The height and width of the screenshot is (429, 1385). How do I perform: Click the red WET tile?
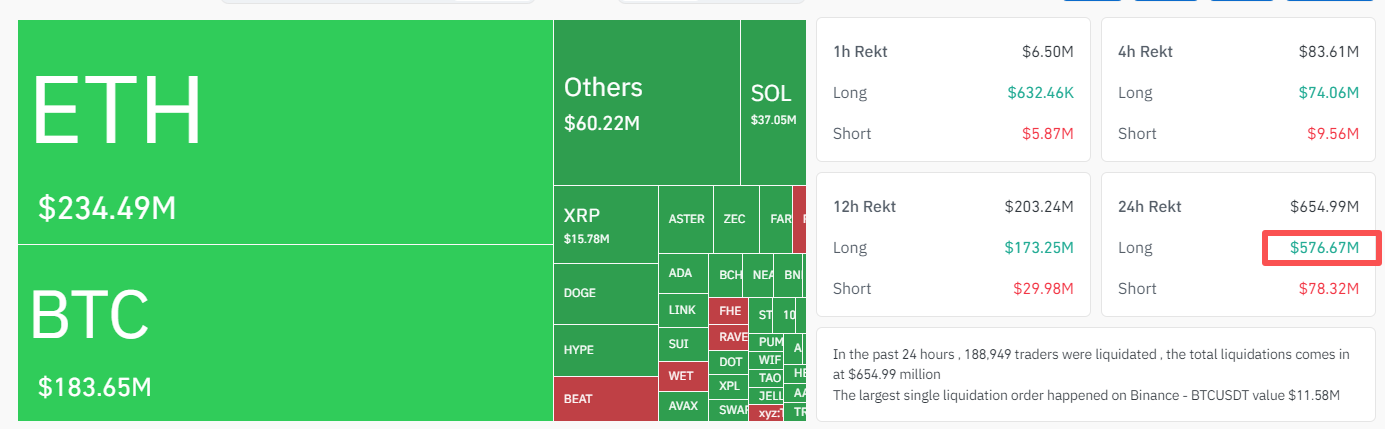point(682,376)
